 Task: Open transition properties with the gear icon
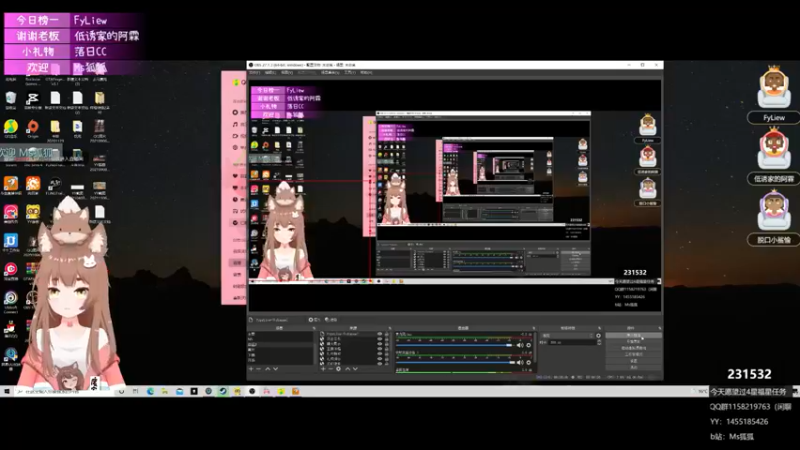click(598, 336)
